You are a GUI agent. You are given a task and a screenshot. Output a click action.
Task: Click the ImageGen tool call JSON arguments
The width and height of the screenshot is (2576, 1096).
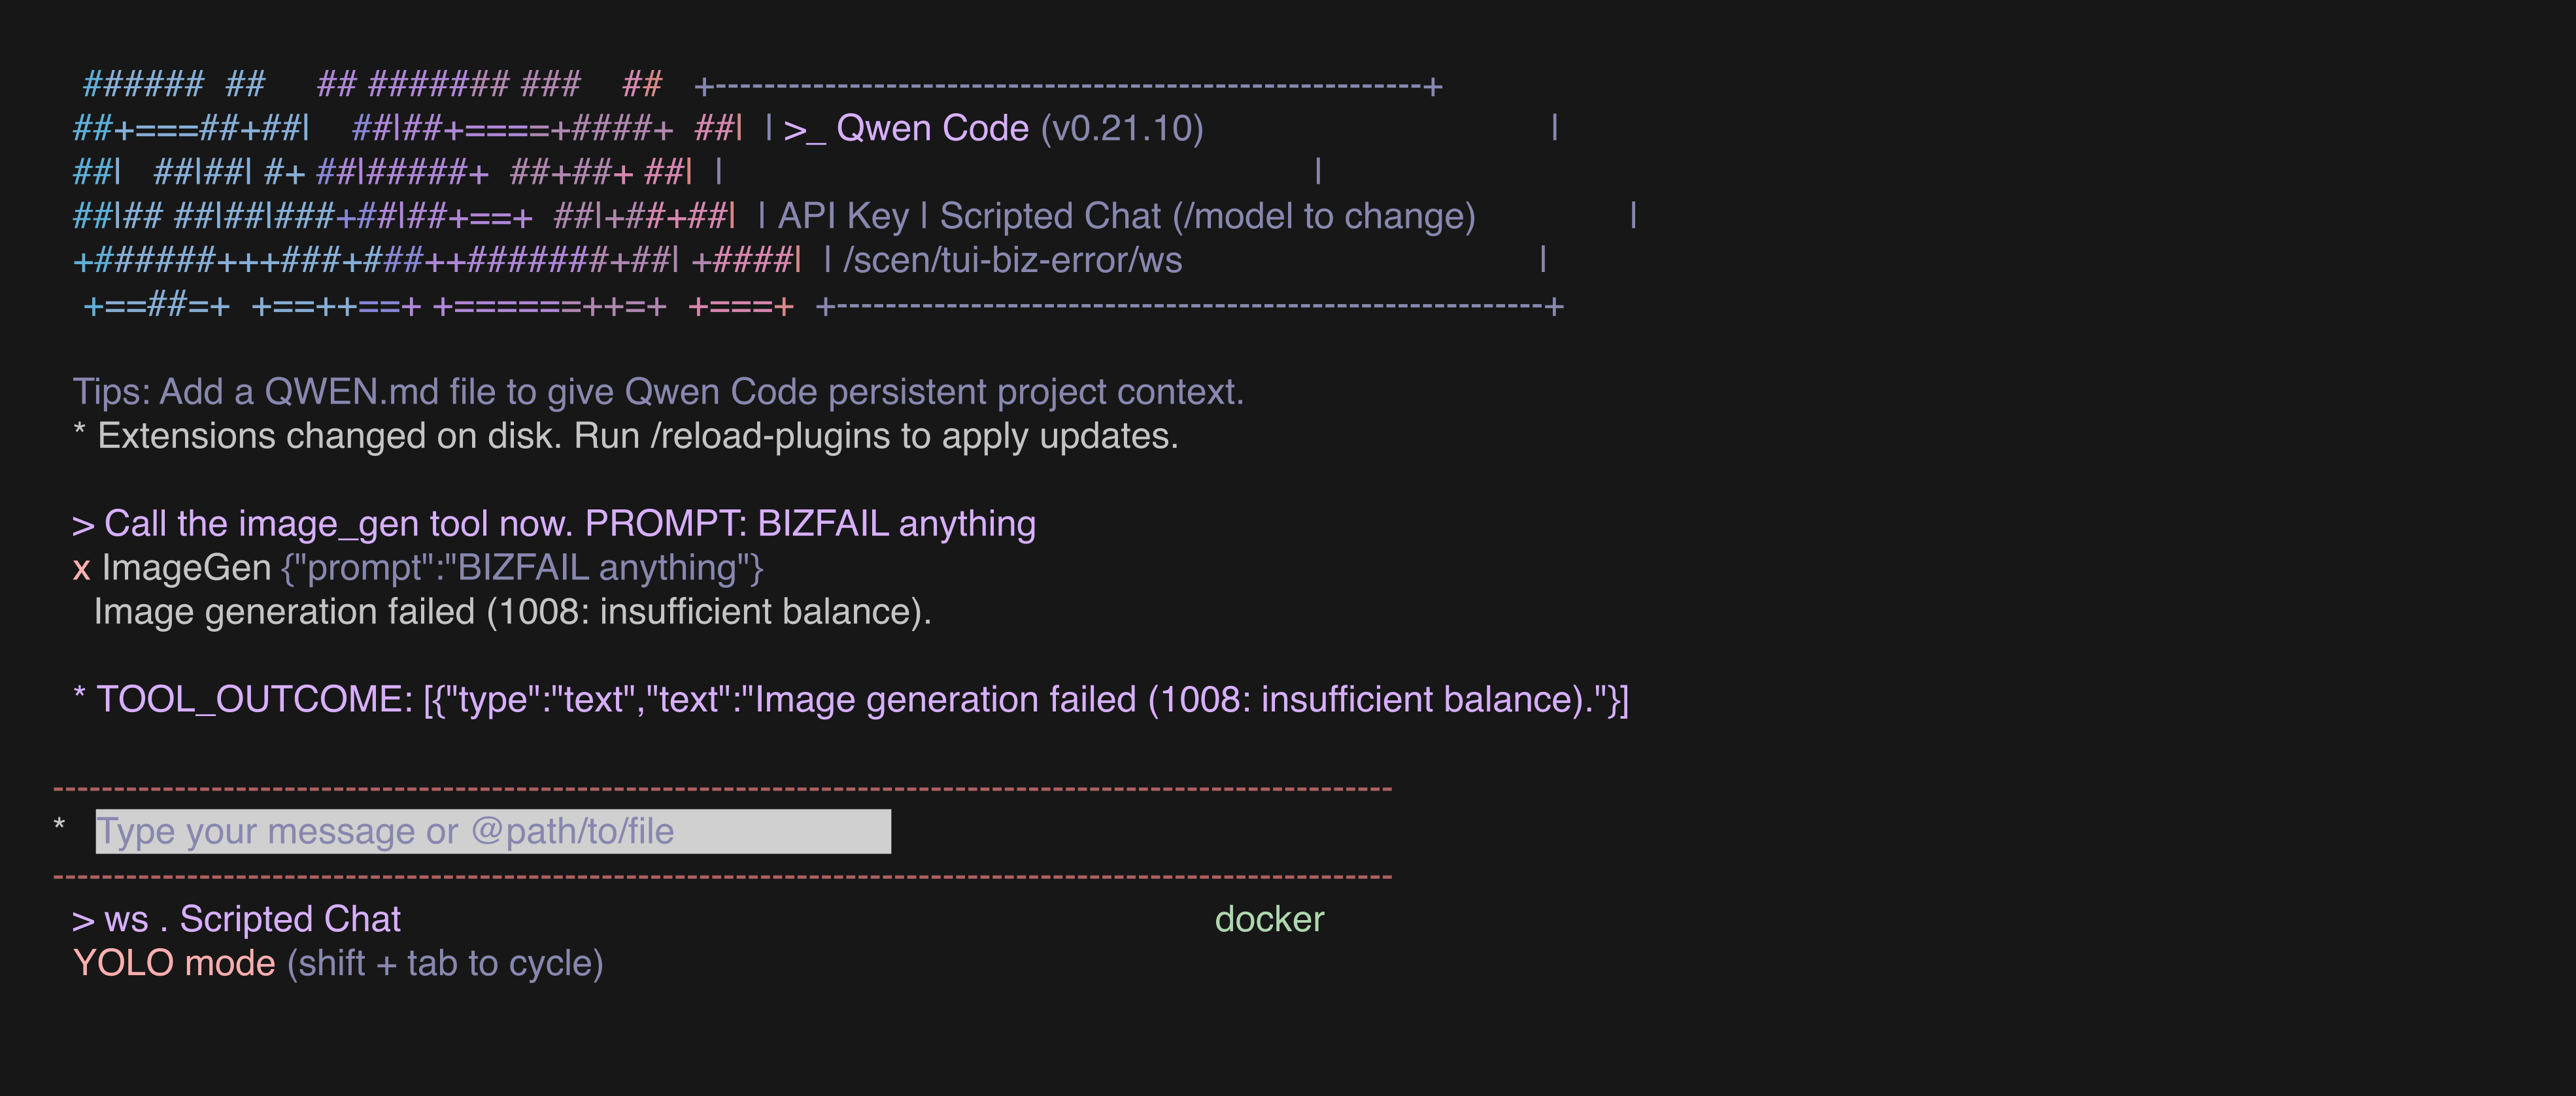tap(522, 569)
